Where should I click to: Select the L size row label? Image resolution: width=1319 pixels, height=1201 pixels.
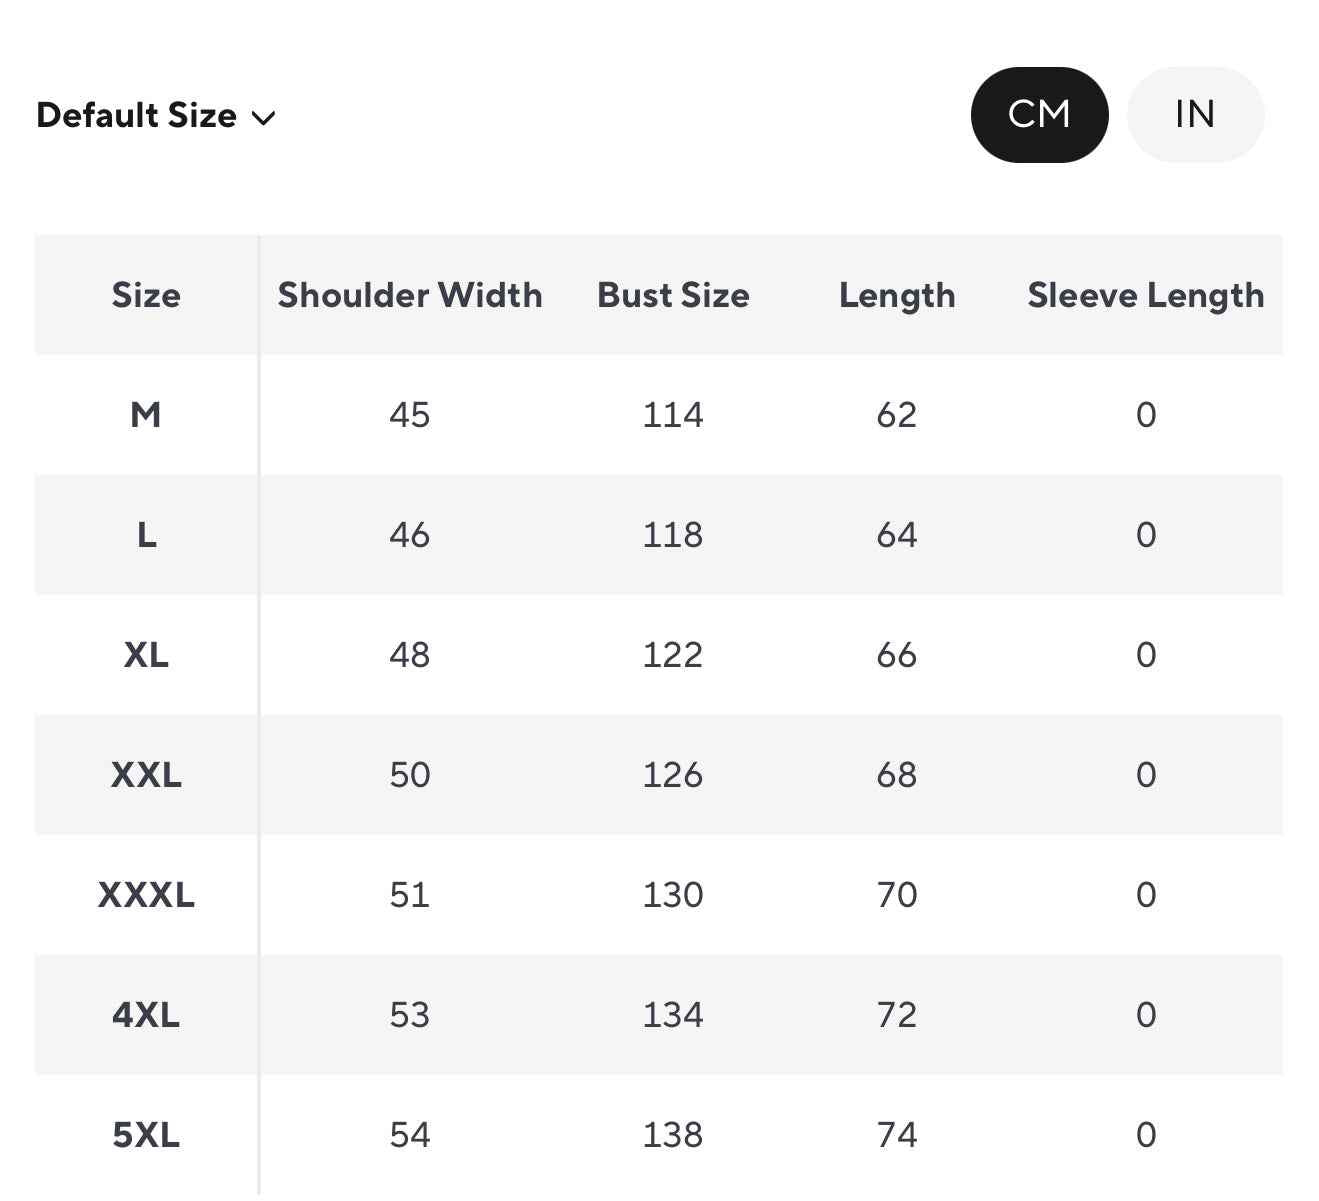click(146, 535)
